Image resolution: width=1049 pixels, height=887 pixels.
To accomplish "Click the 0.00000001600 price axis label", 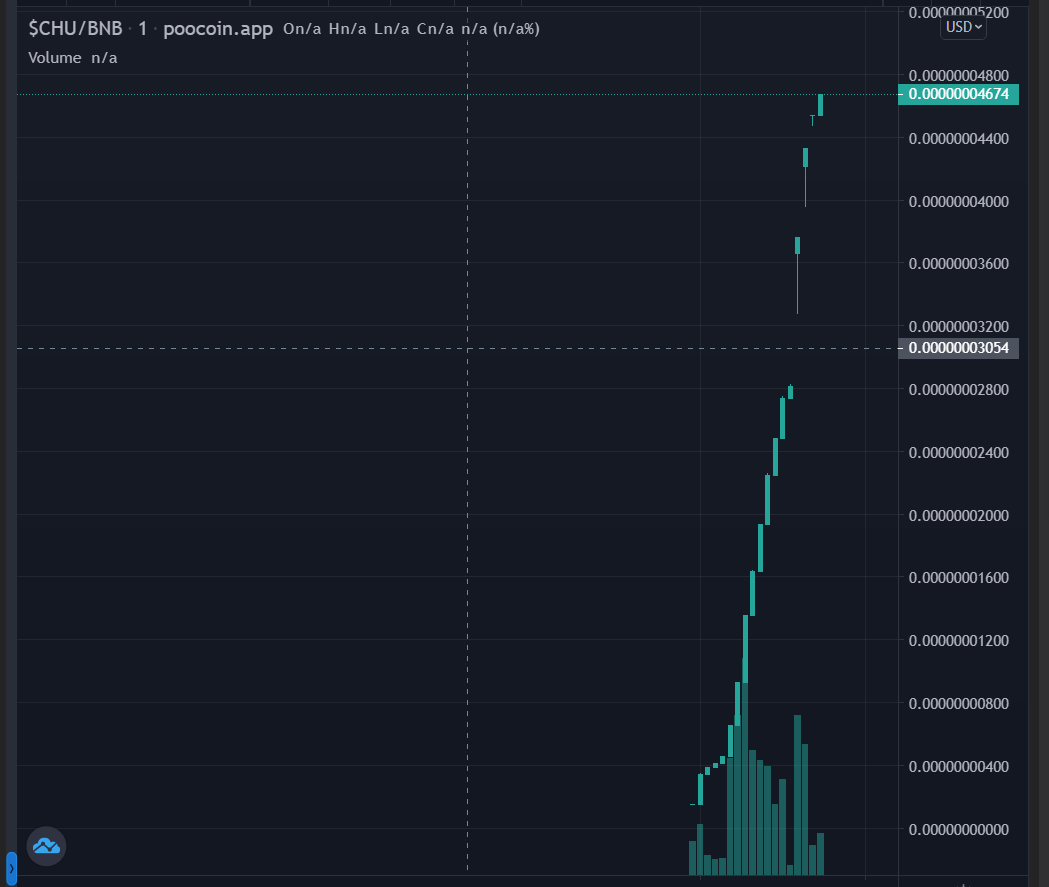I will point(958,577).
